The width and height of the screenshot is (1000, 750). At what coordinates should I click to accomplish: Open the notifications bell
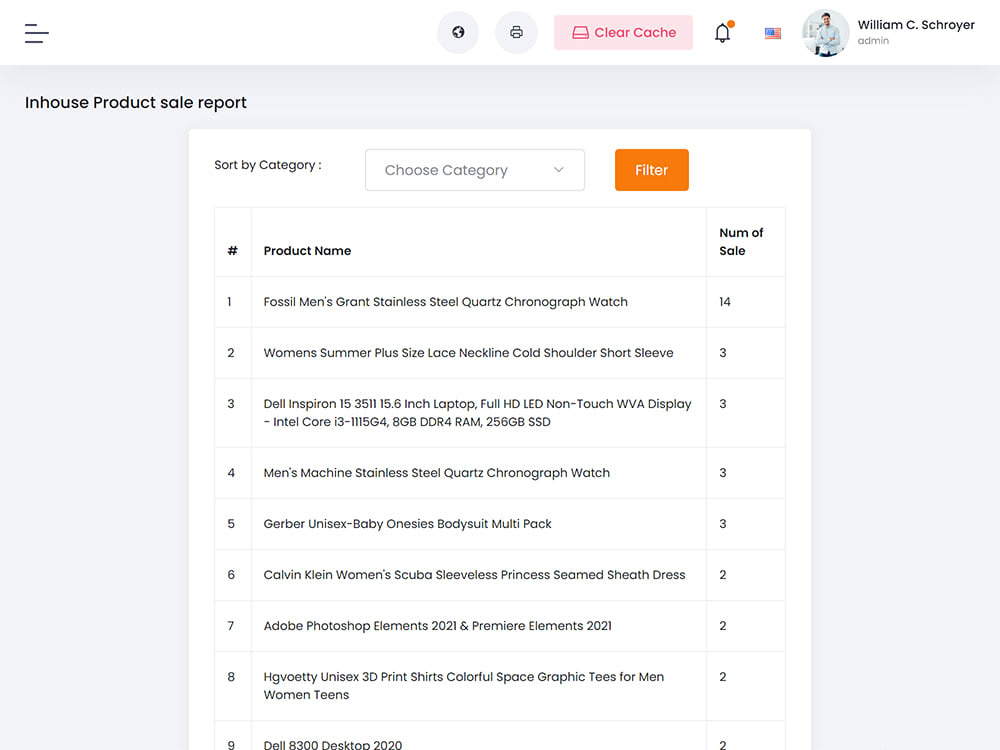tap(723, 32)
